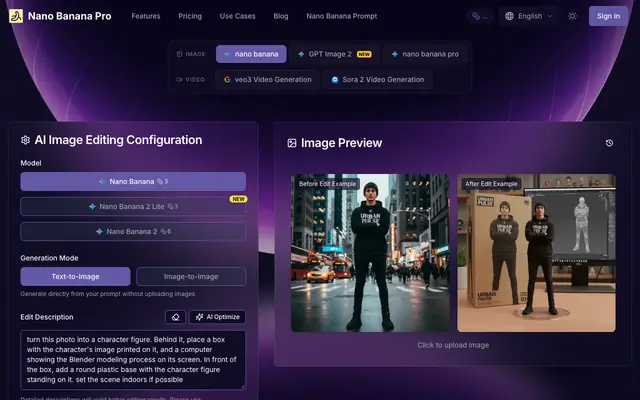Click the Generation Mode label
Image resolution: width=640 pixels, height=400 pixels.
[x=49, y=258]
